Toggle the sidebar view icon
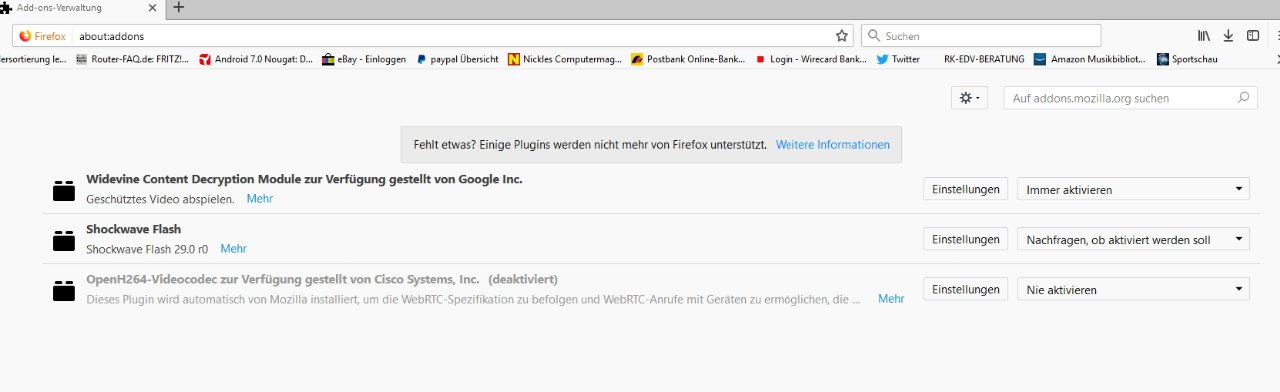Image resolution: width=1280 pixels, height=392 pixels. 1252,36
